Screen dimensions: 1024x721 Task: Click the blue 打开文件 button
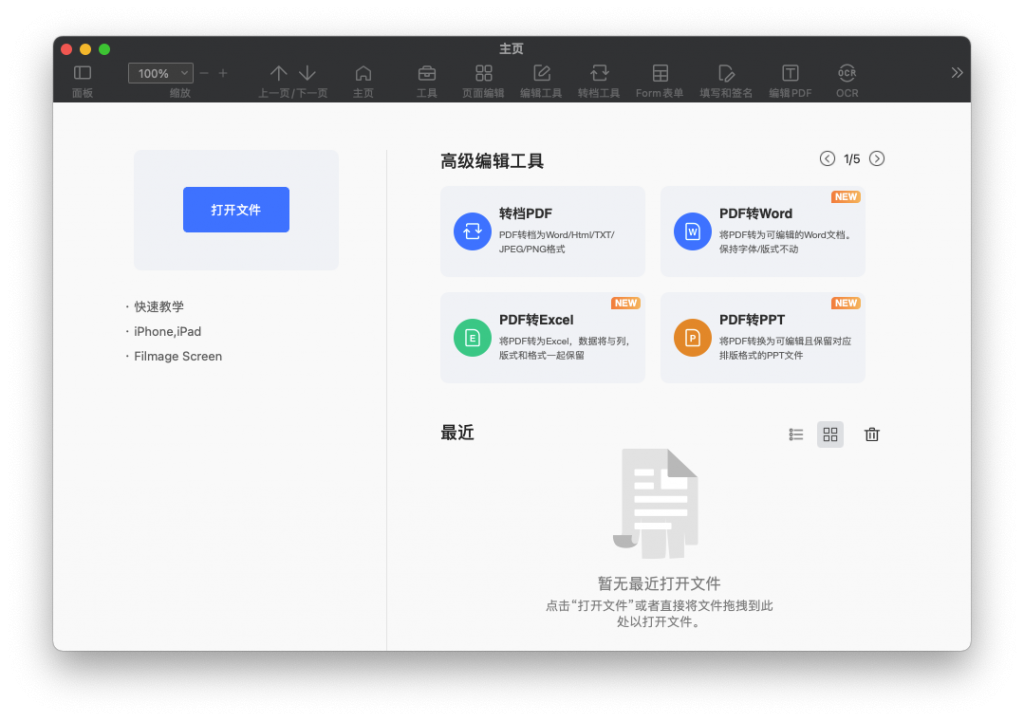click(x=236, y=210)
